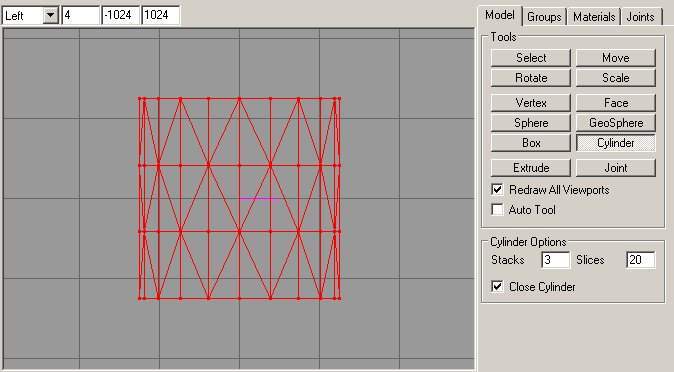This screenshot has width=674, height=372.
Task: Activate the Extrude tool button
Action: pyautogui.click(x=531, y=168)
